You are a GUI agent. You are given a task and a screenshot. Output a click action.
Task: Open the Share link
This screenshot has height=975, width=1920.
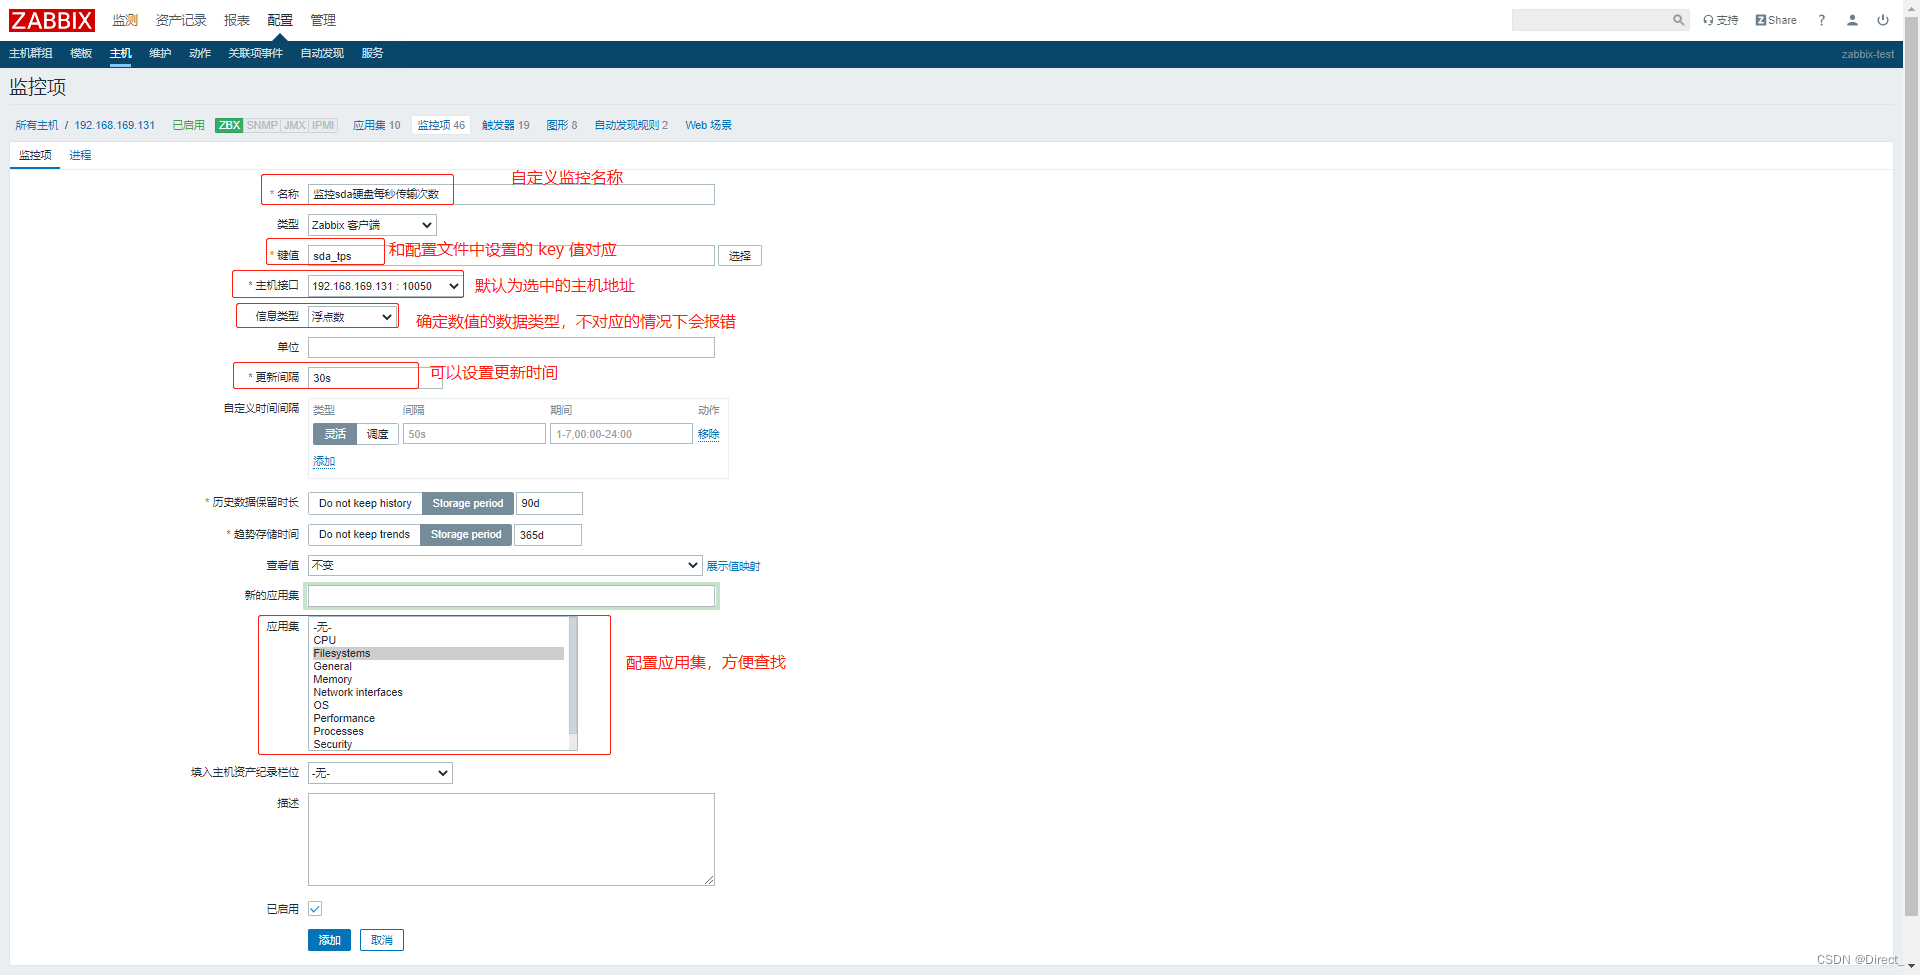tap(1776, 20)
